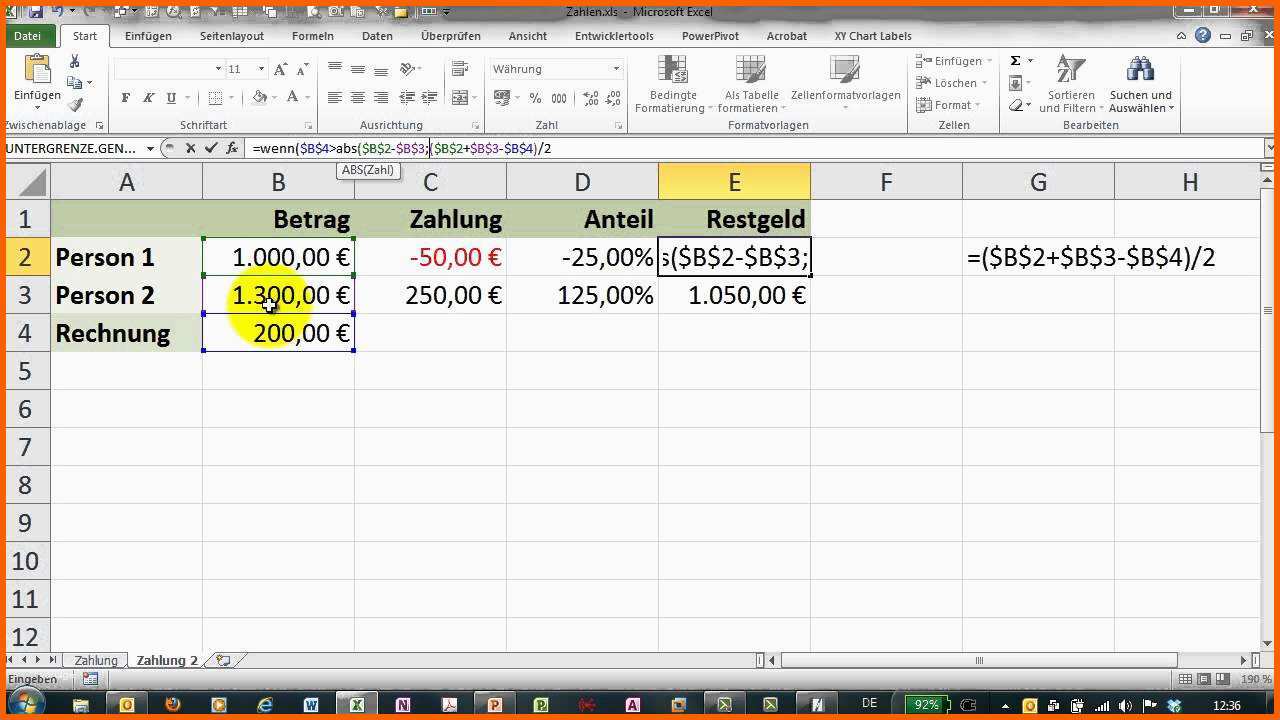Click the Increase Font Size icon
1280x720 pixels.
point(281,69)
